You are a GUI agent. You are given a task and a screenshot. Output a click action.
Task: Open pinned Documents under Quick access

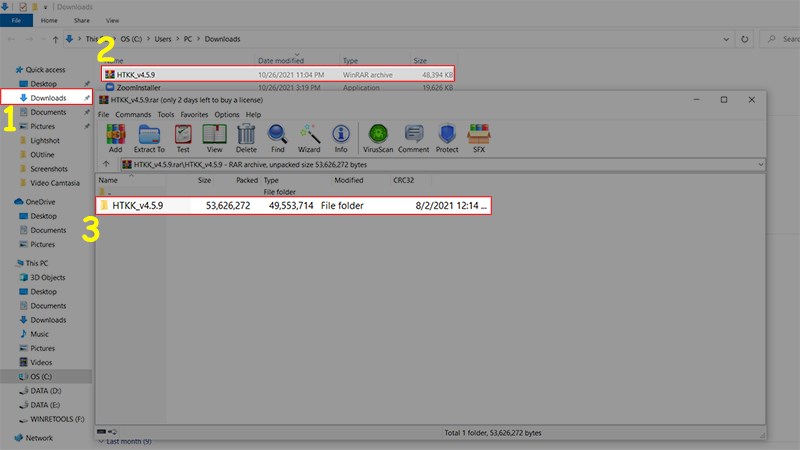(x=48, y=112)
